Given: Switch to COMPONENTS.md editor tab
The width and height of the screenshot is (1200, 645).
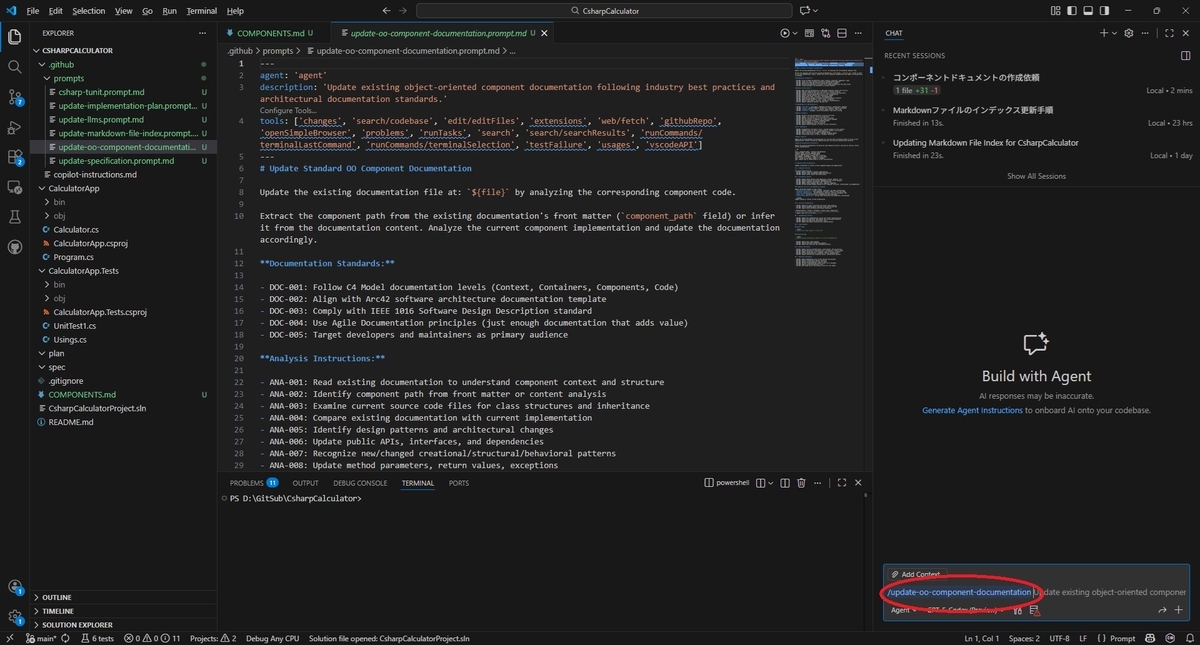Looking at the screenshot, I should 274,33.
